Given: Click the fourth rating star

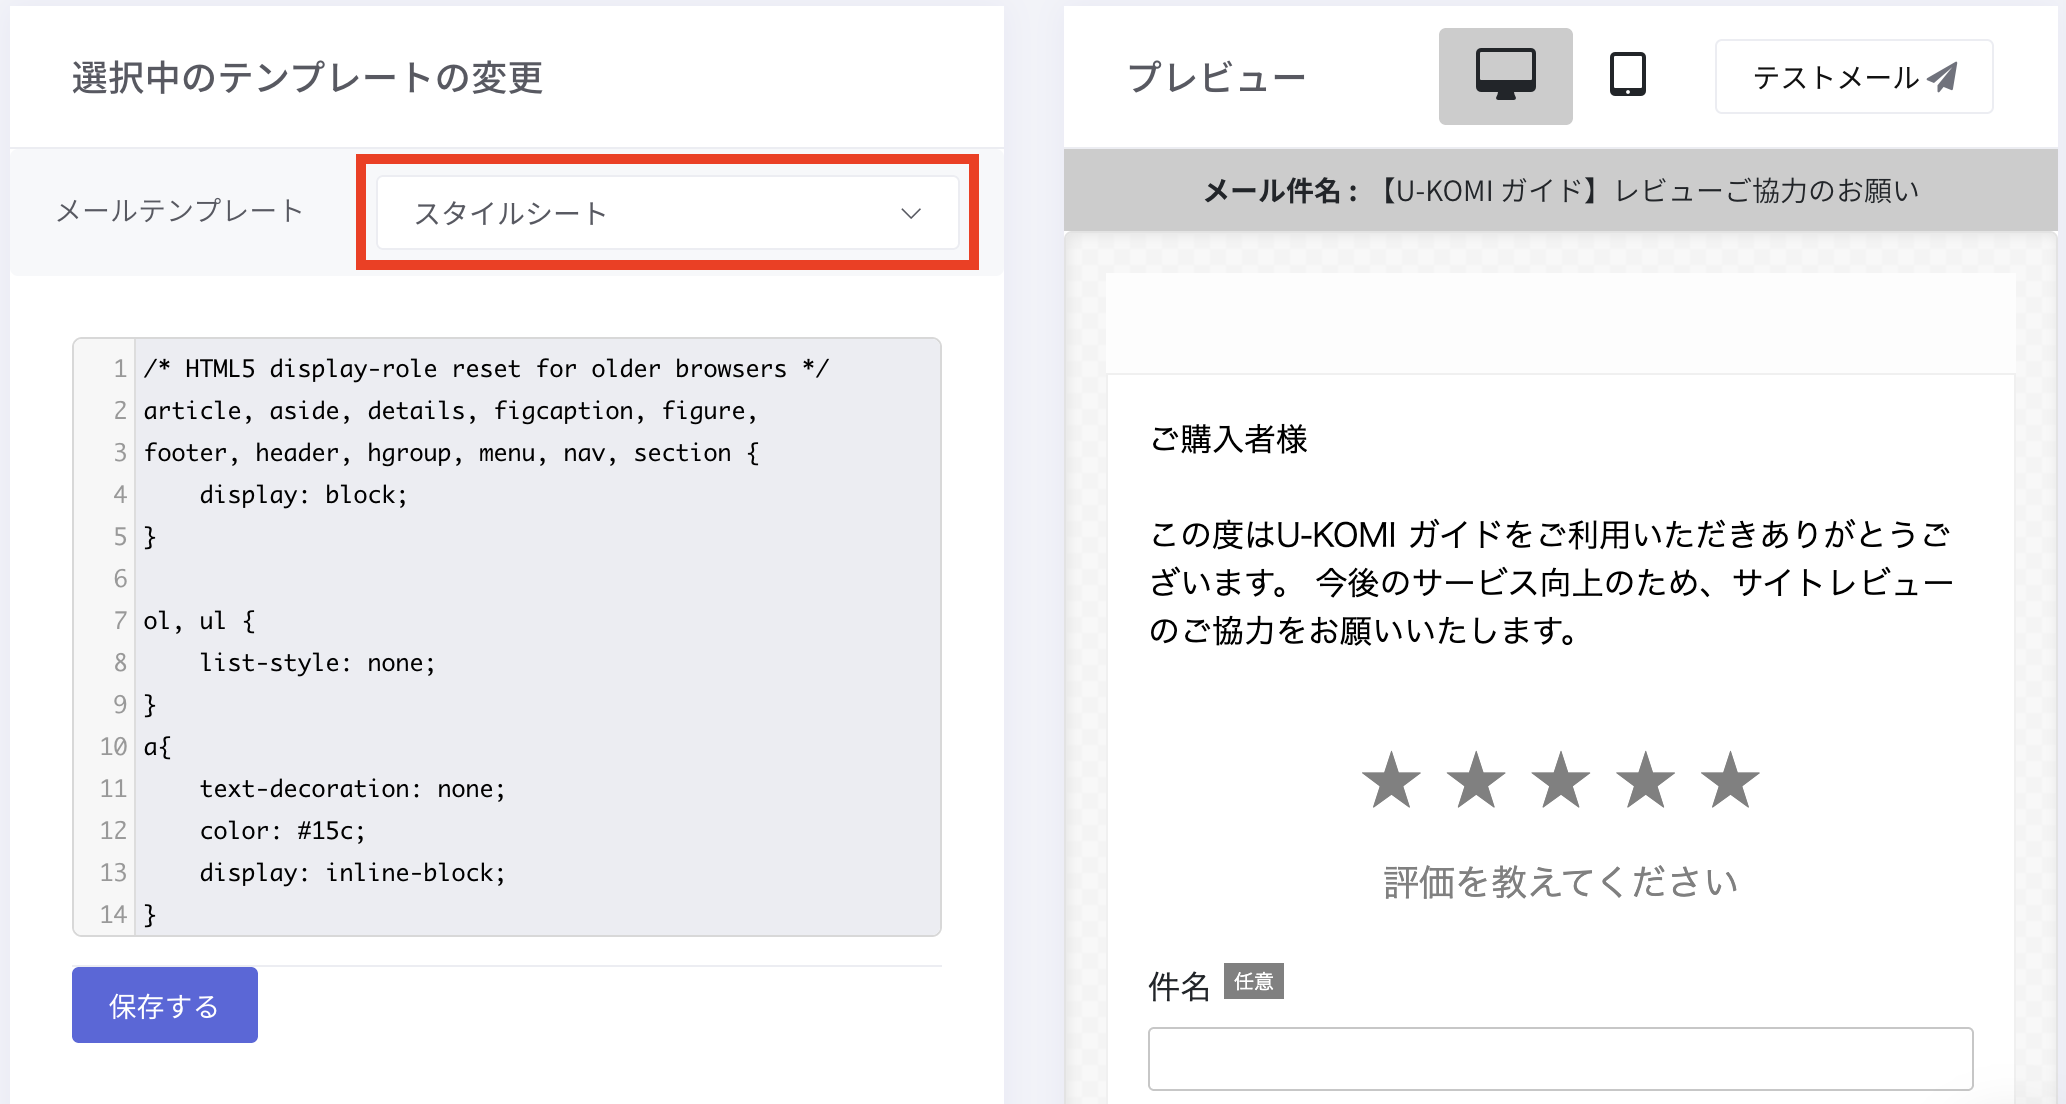Looking at the screenshot, I should 1645,781.
